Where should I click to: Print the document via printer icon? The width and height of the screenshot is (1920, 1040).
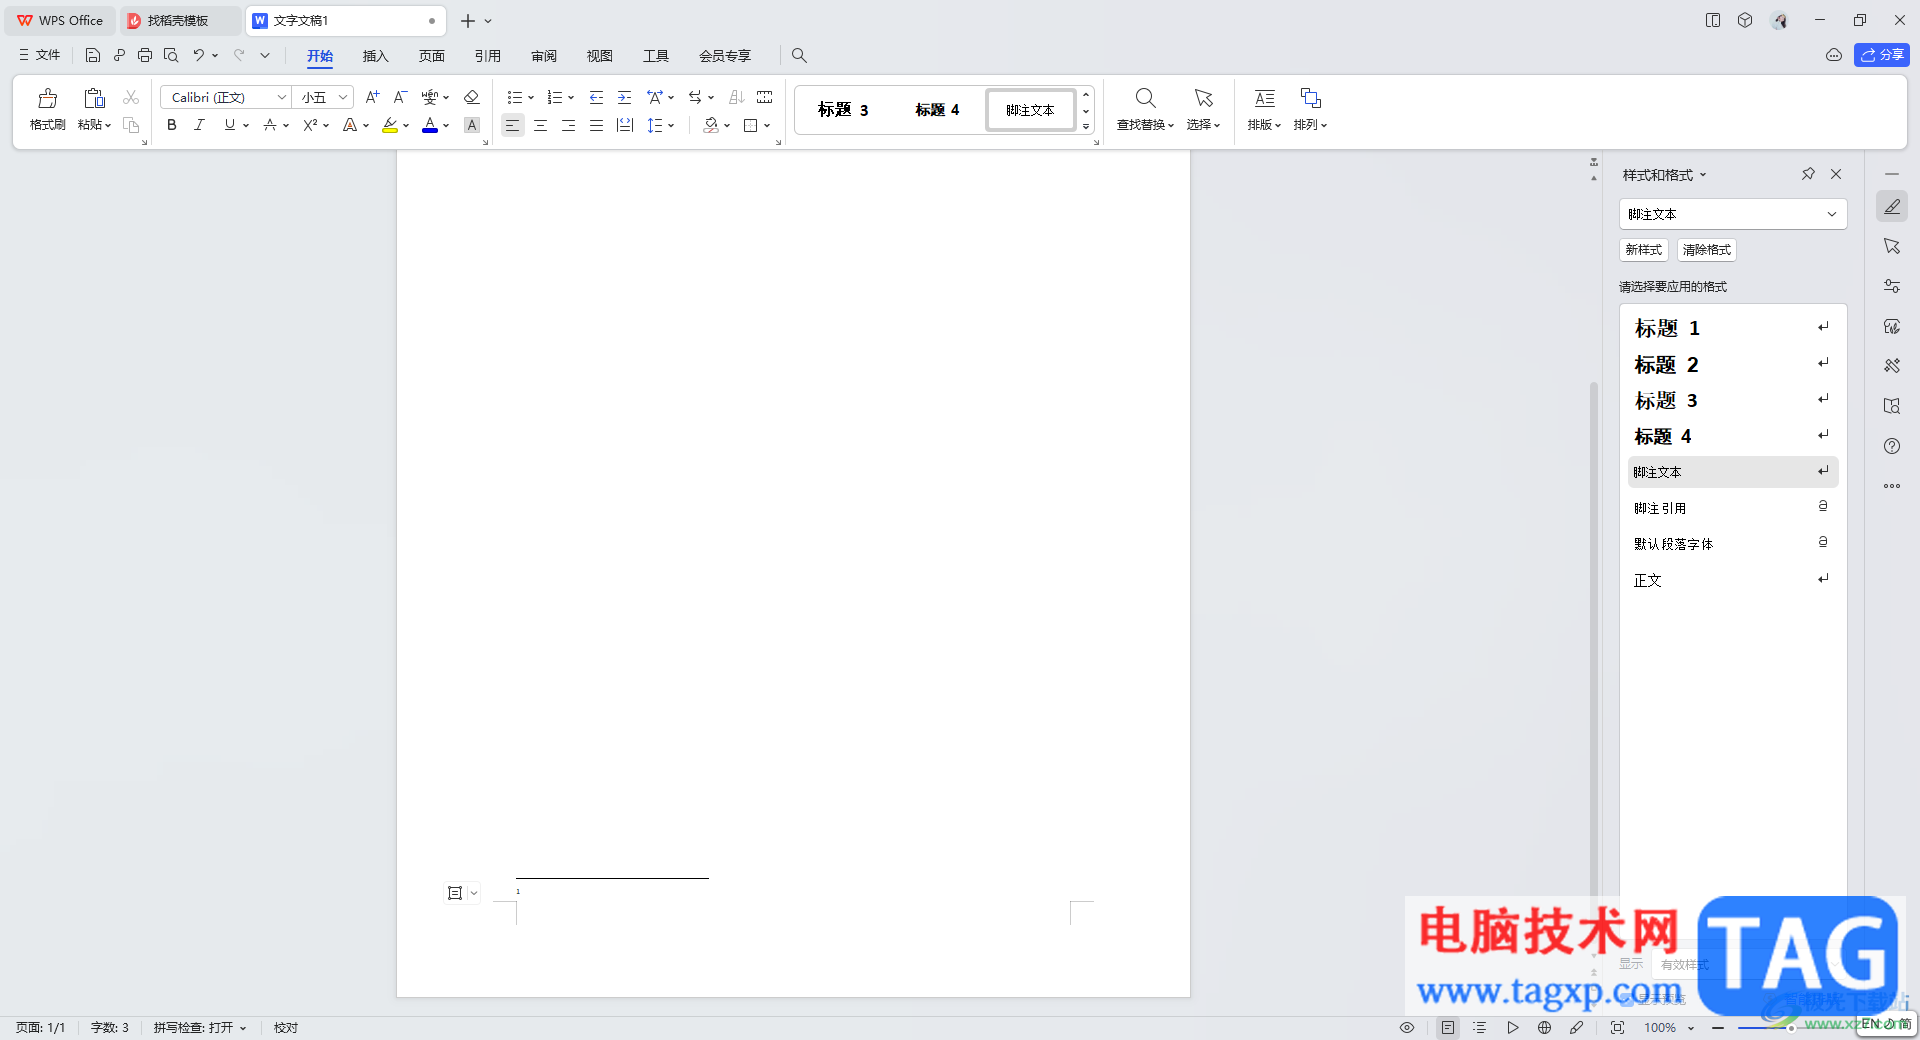pyautogui.click(x=145, y=55)
